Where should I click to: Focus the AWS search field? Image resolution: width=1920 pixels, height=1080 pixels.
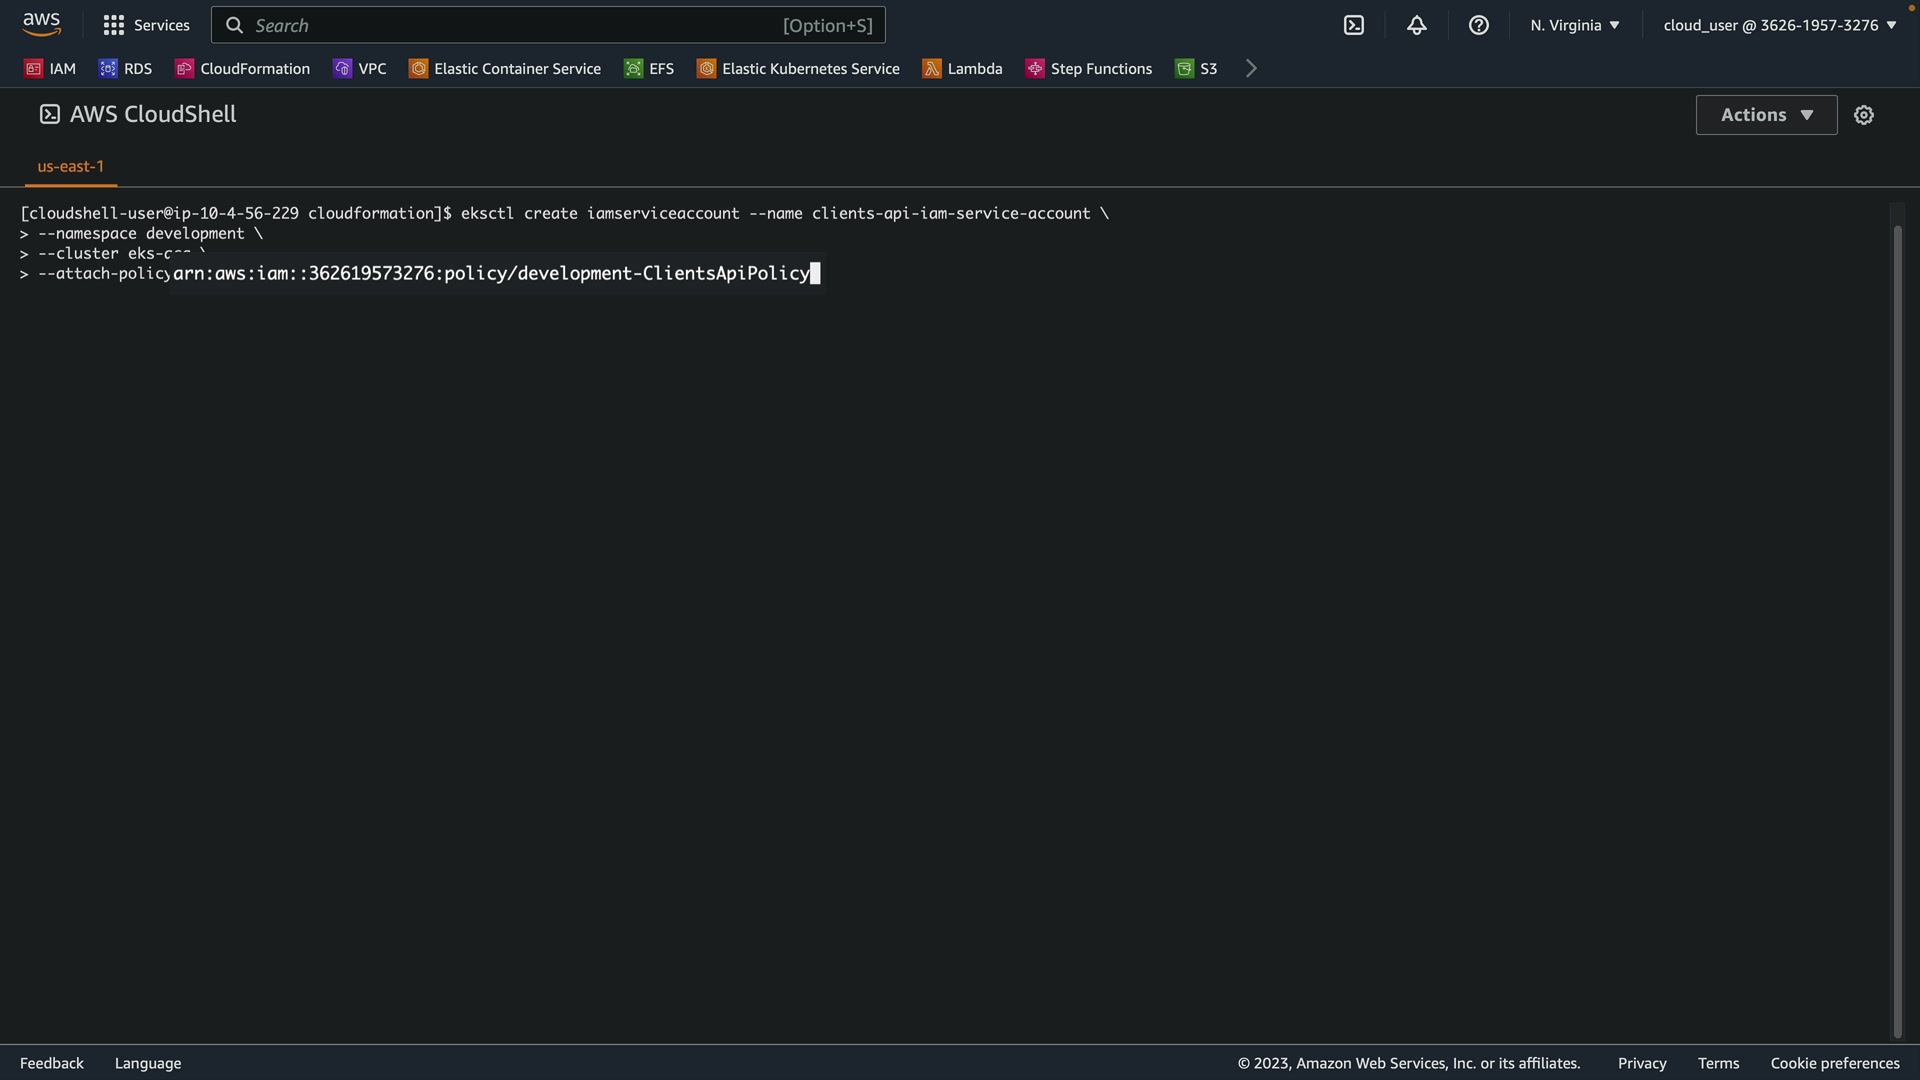[x=548, y=25]
